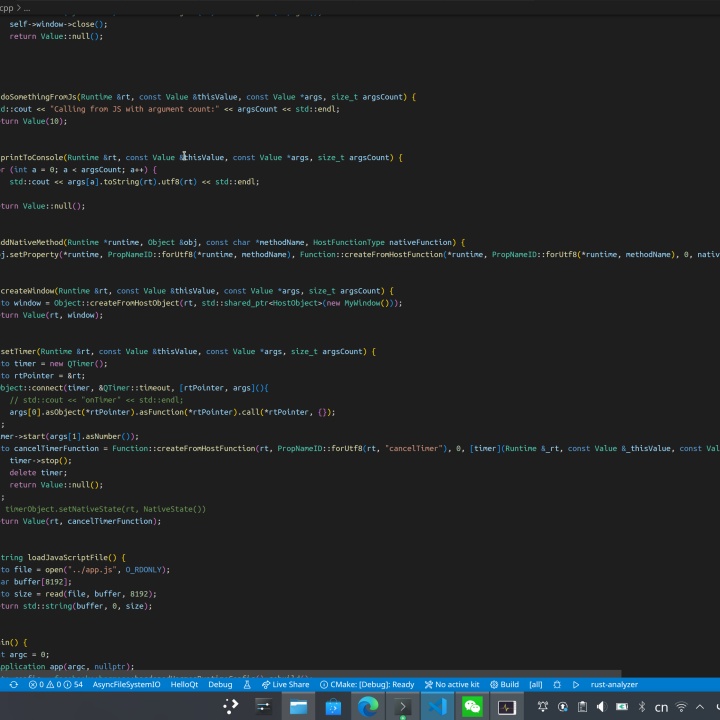Click the cn input method indicator
Image resolution: width=720 pixels, height=720 pixels.
(661, 707)
